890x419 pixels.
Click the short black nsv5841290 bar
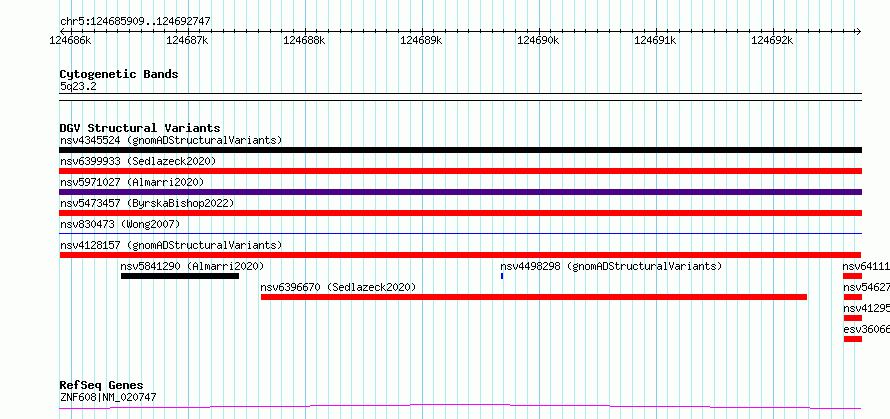click(x=180, y=276)
